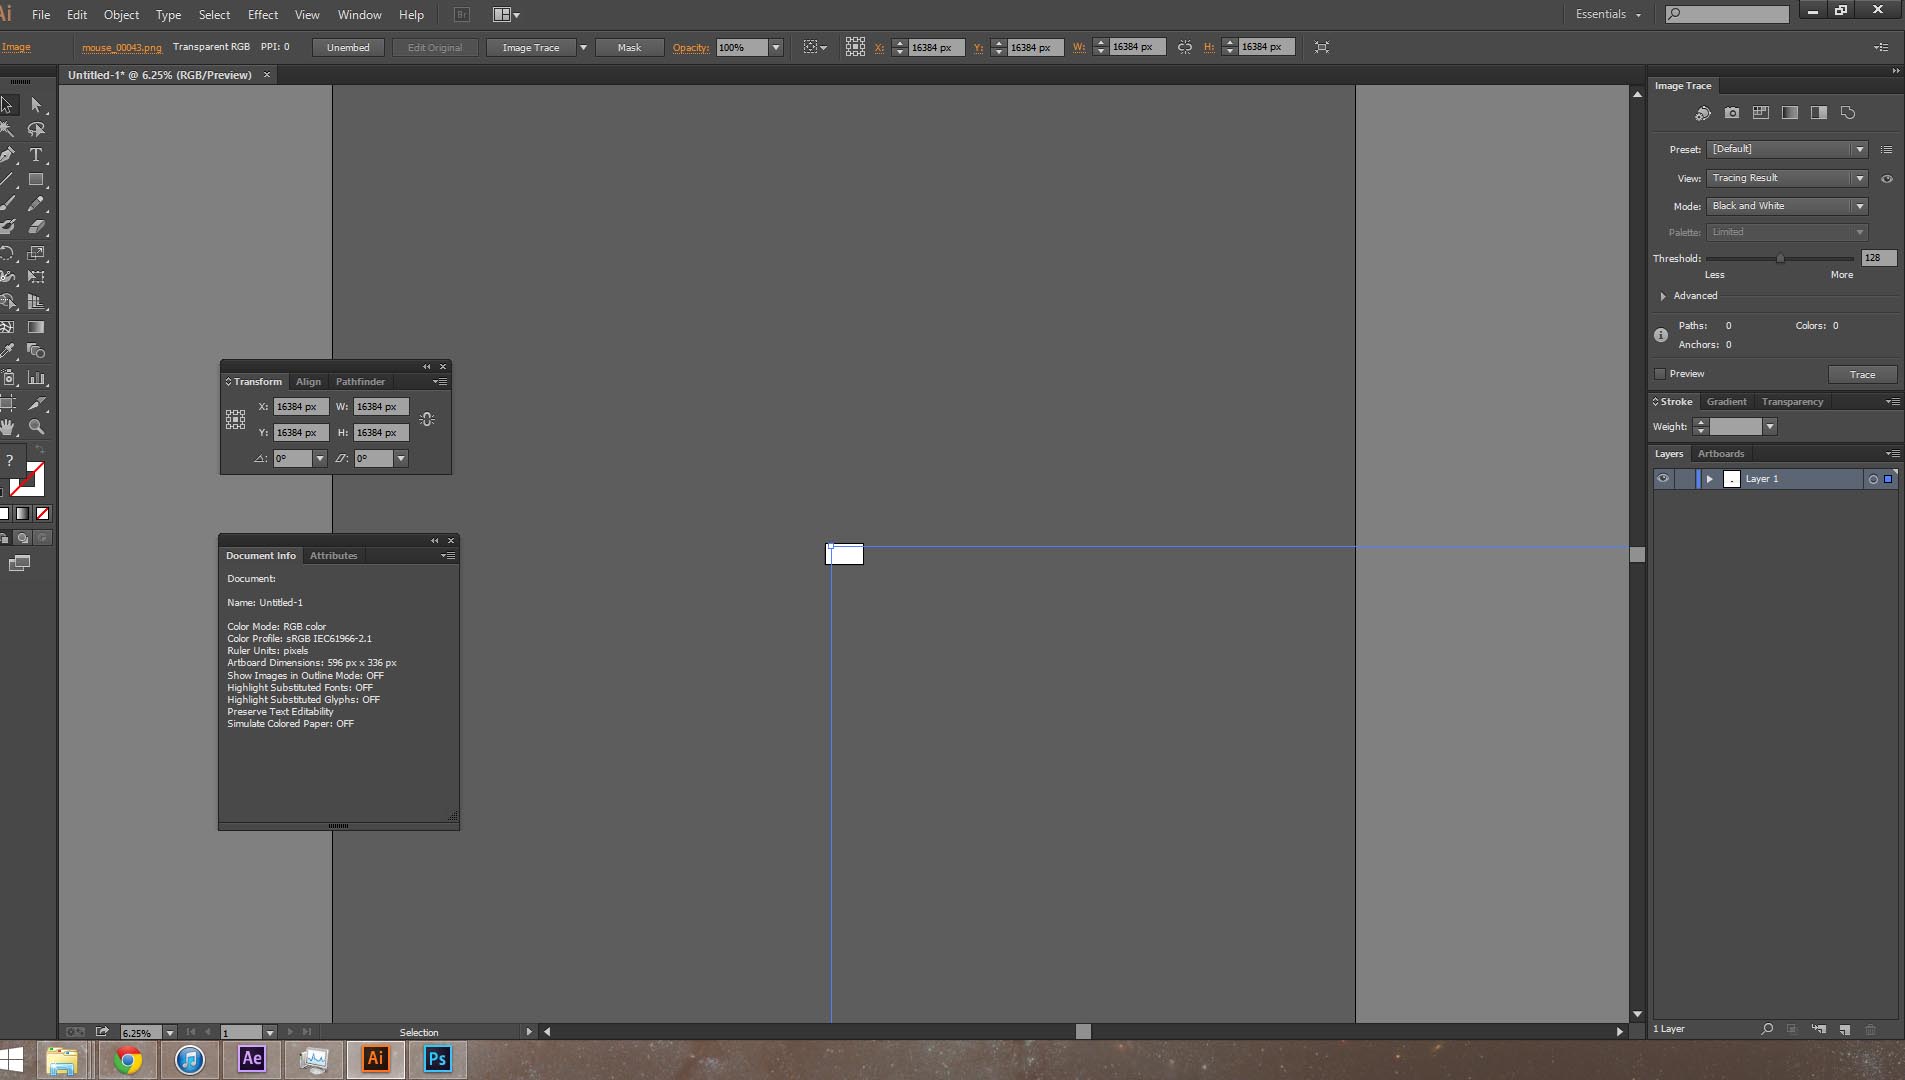Click the Layer 1 selection indicator square
Screen dimensions: 1905x1080
pyautogui.click(x=1888, y=480)
